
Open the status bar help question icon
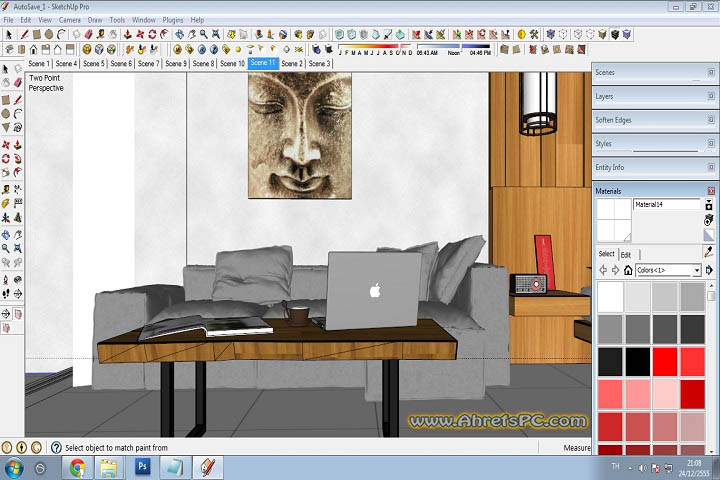coord(56,447)
